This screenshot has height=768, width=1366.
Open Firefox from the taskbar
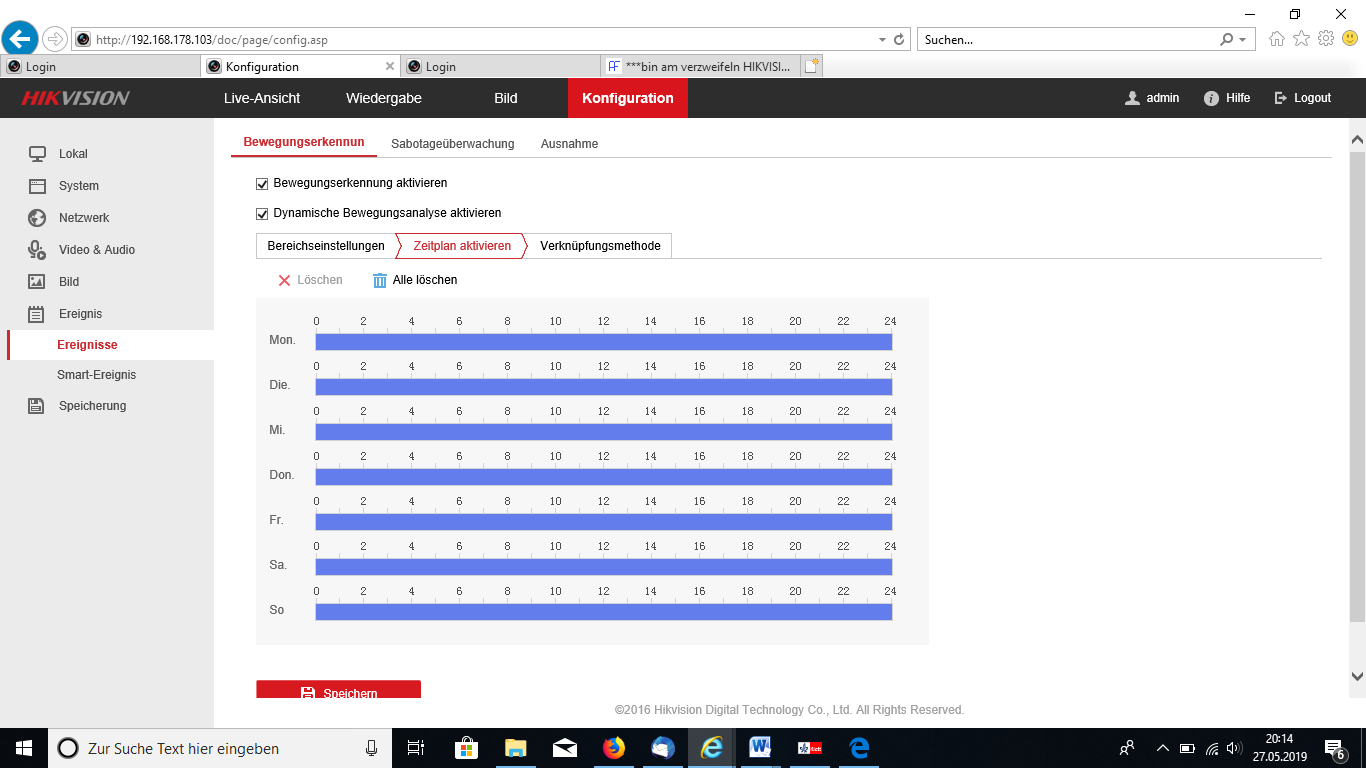pos(613,748)
